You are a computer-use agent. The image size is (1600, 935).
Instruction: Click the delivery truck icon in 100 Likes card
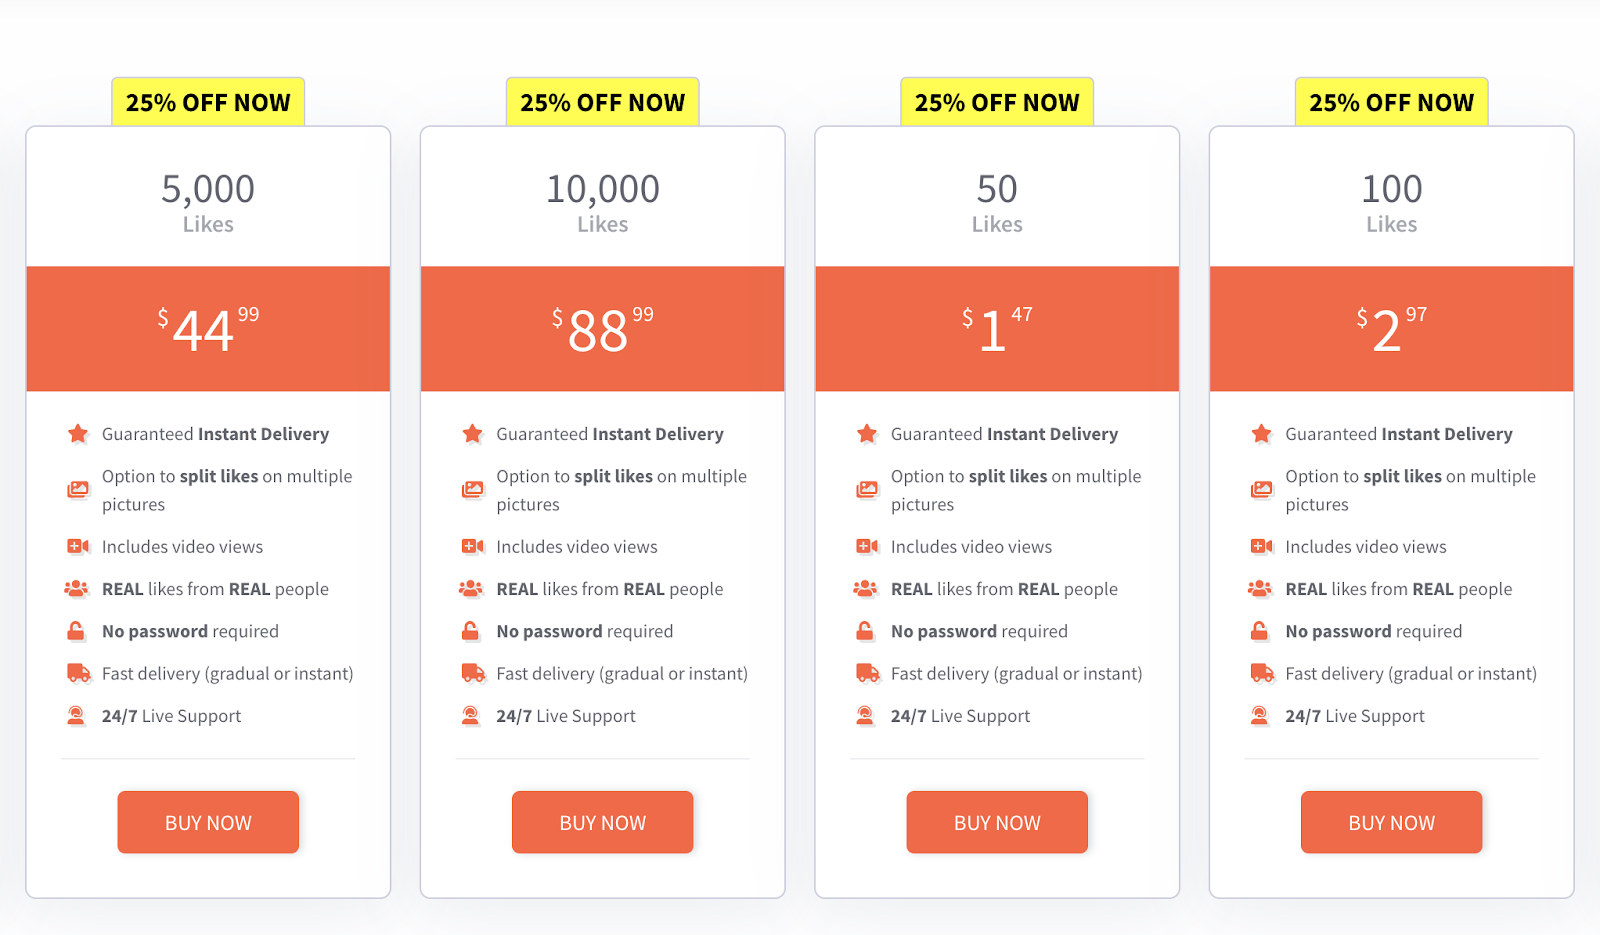tap(1262, 673)
